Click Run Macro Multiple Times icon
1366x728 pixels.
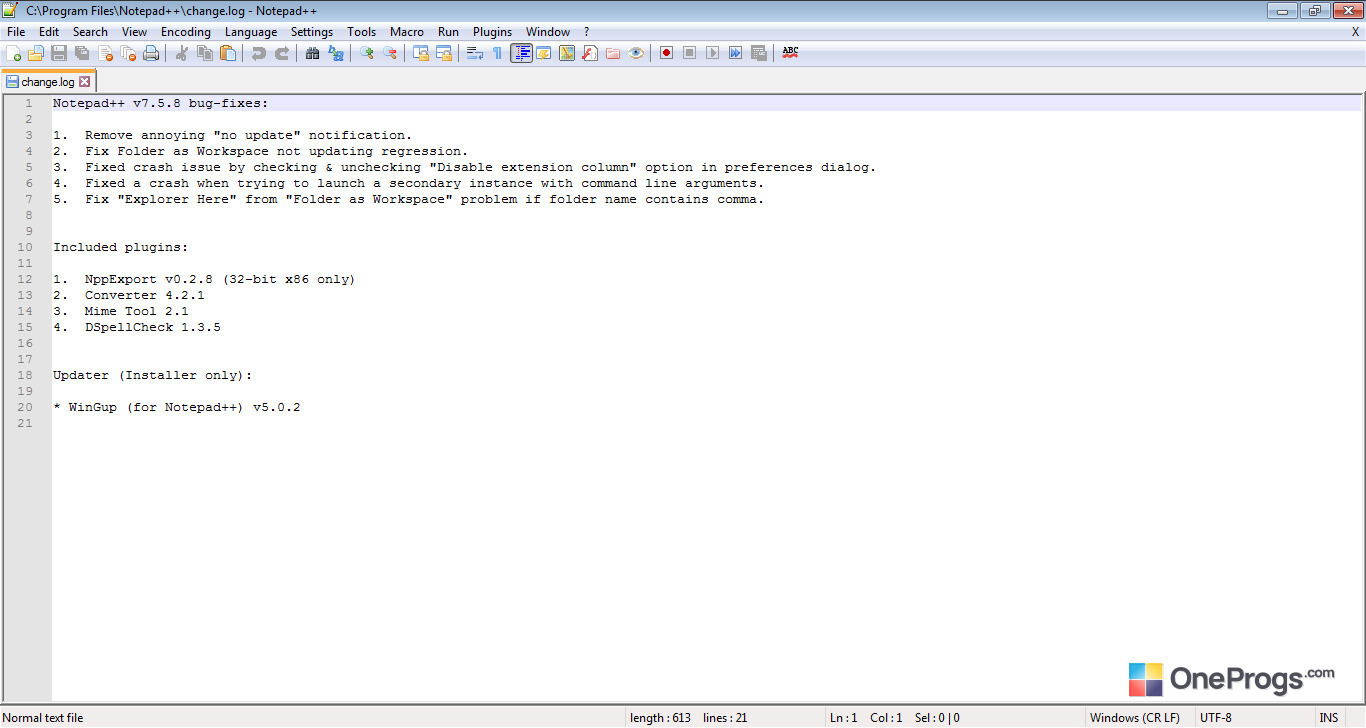pyautogui.click(x=736, y=53)
